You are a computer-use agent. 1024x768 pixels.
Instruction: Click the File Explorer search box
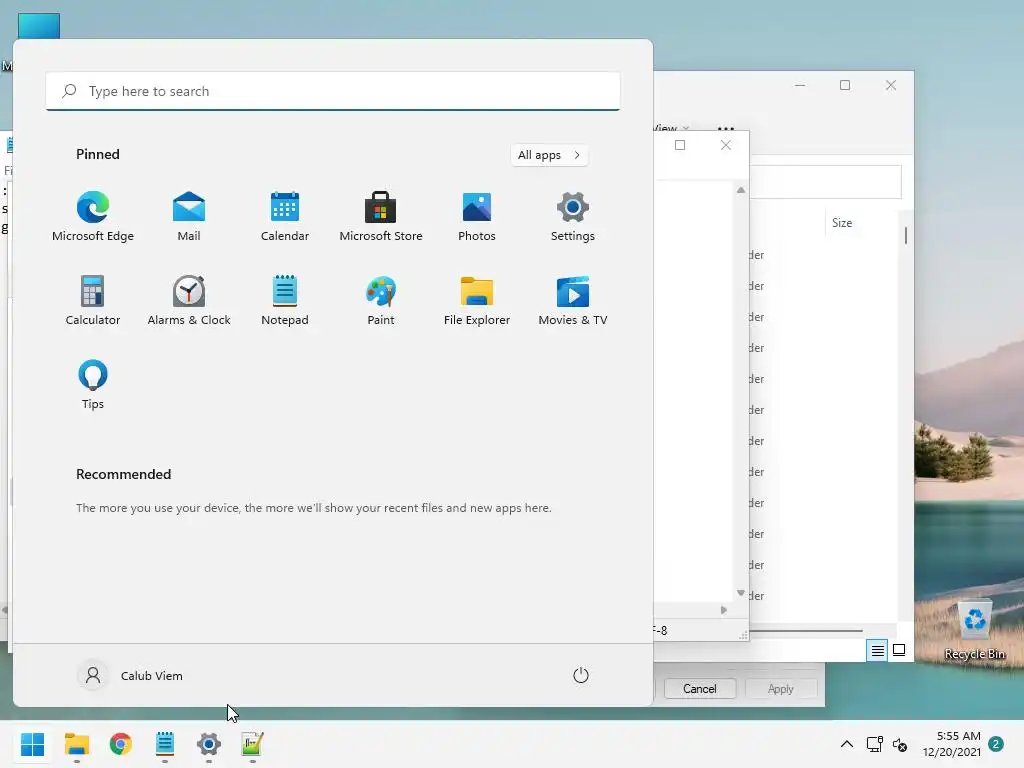point(825,182)
